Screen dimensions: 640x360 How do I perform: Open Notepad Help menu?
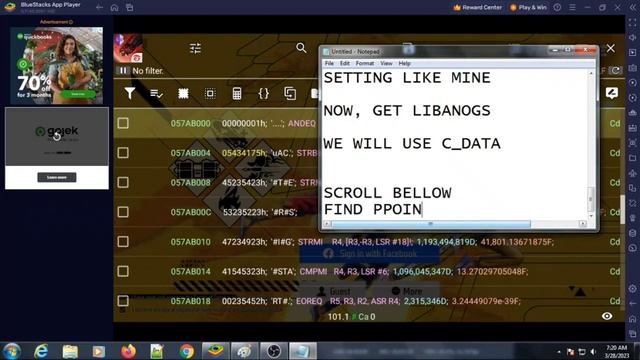tap(404, 63)
